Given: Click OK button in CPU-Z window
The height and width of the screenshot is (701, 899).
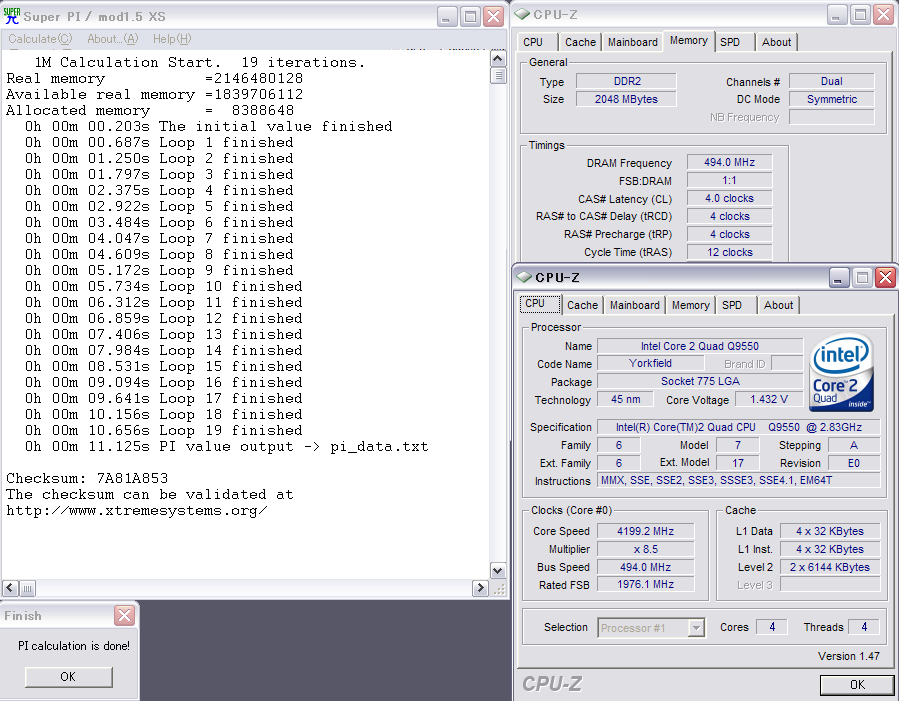Looking at the screenshot, I should pyautogui.click(x=857, y=684).
